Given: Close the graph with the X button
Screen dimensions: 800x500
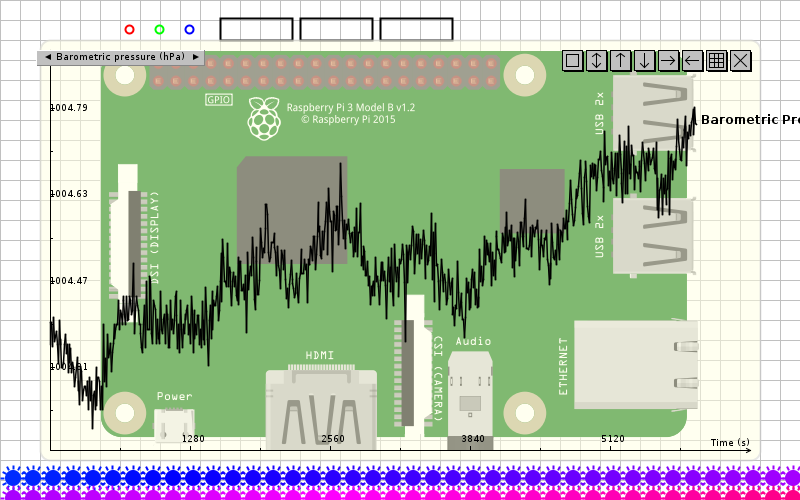Looking at the screenshot, I should coord(740,61).
